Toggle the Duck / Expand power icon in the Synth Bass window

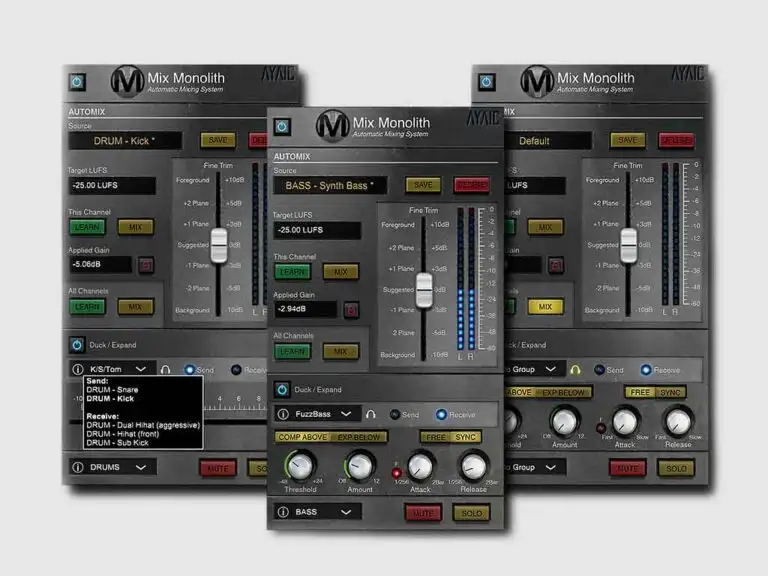tap(282, 389)
